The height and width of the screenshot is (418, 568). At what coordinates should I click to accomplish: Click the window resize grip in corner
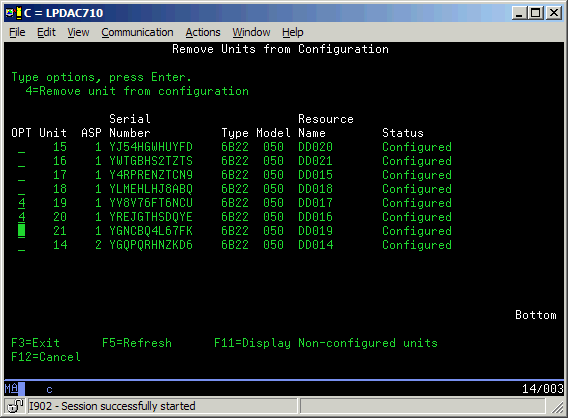click(557, 407)
